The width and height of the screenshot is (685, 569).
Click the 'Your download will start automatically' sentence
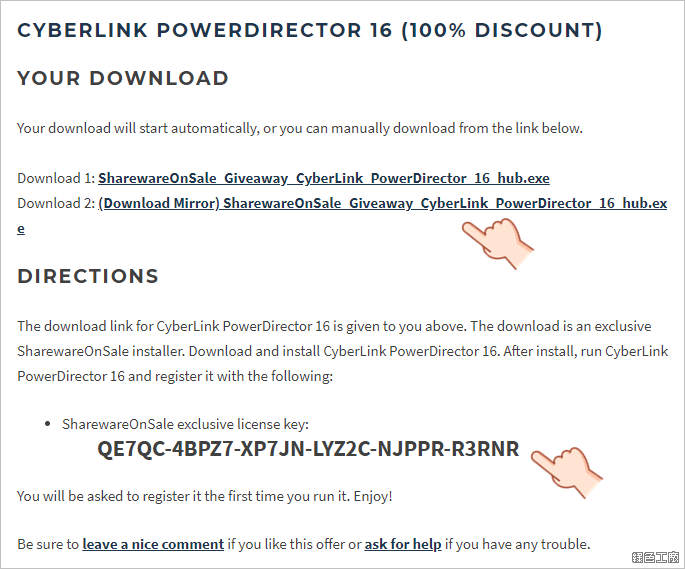300,128
